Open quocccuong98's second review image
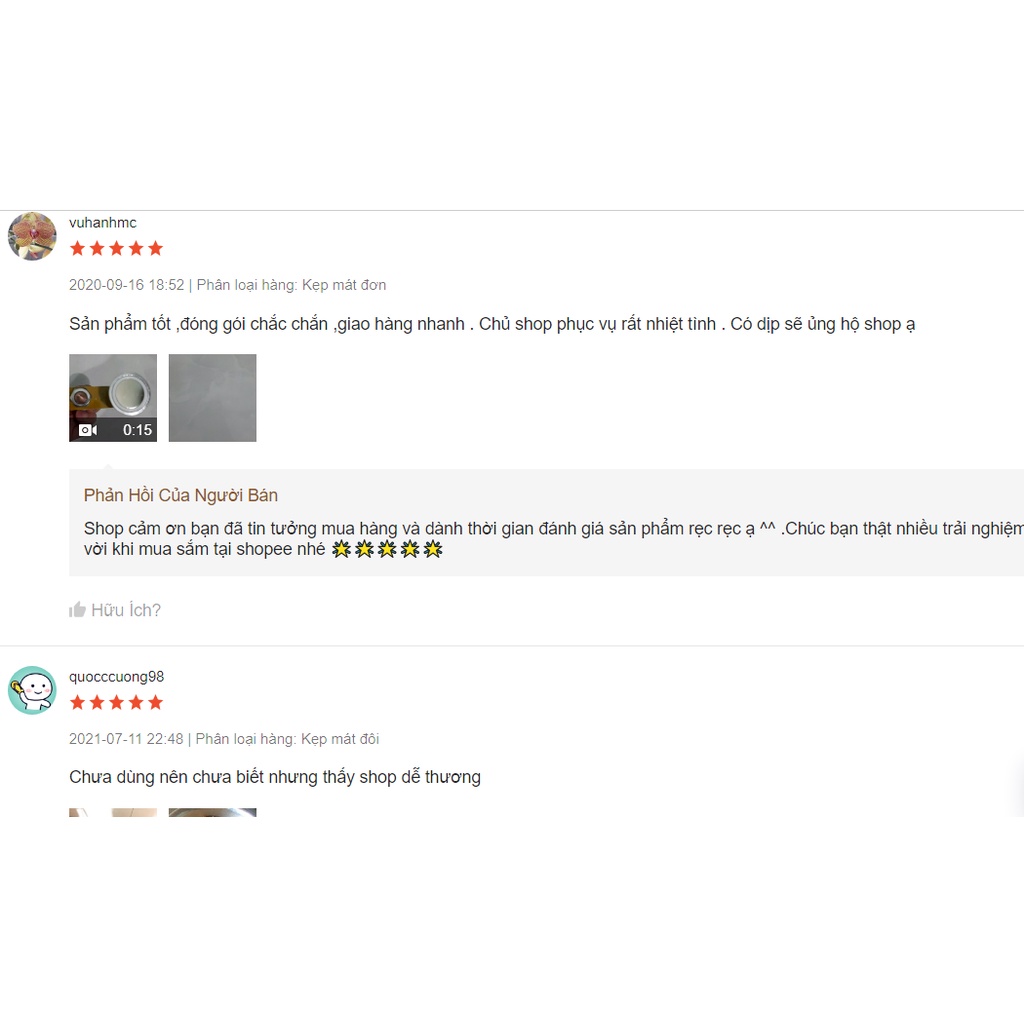The width and height of the screenshot is (1024, 1024). pyautogui.click(x=212, y=812)
